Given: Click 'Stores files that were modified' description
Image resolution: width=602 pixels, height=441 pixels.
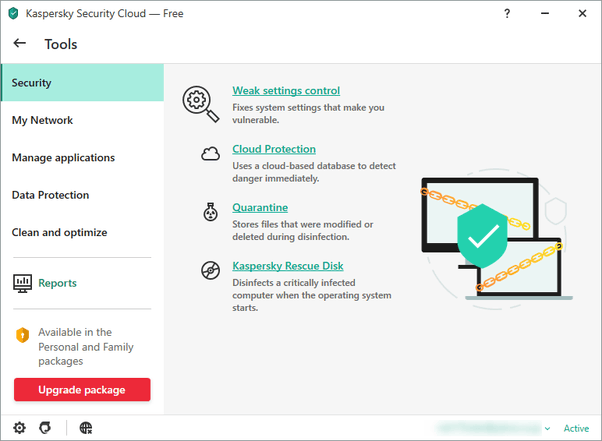Looking at the screenshot, I should tap(303, 230).
